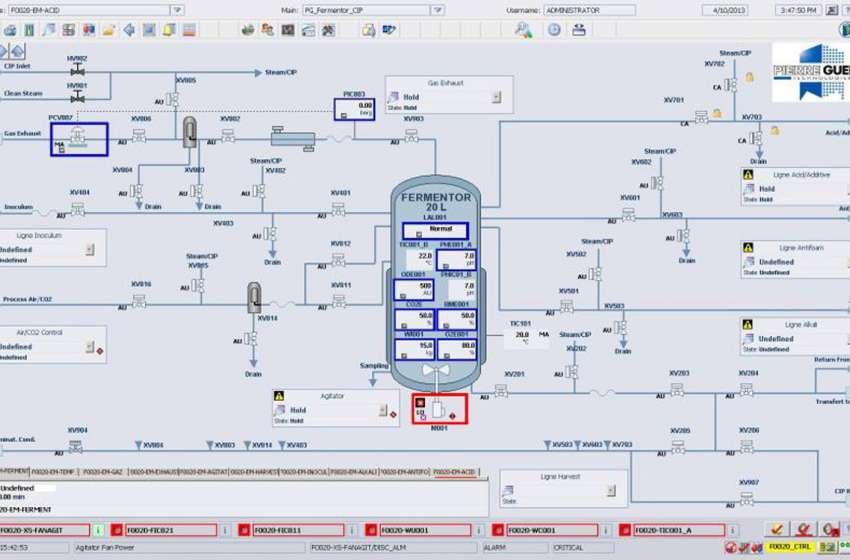Select the F0020-EM-ACID tab

tap(454, 471)
